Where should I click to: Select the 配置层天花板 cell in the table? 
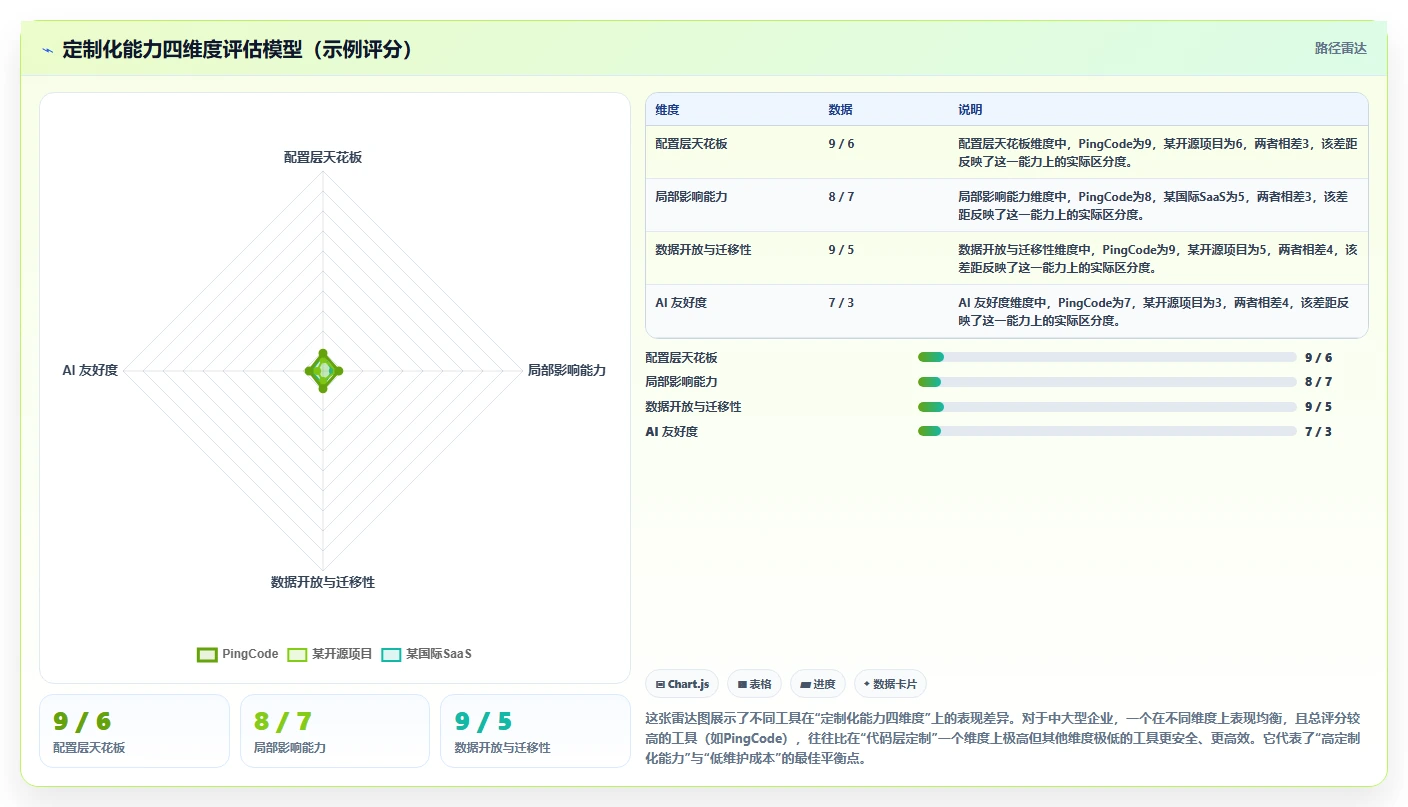[691, 144]
